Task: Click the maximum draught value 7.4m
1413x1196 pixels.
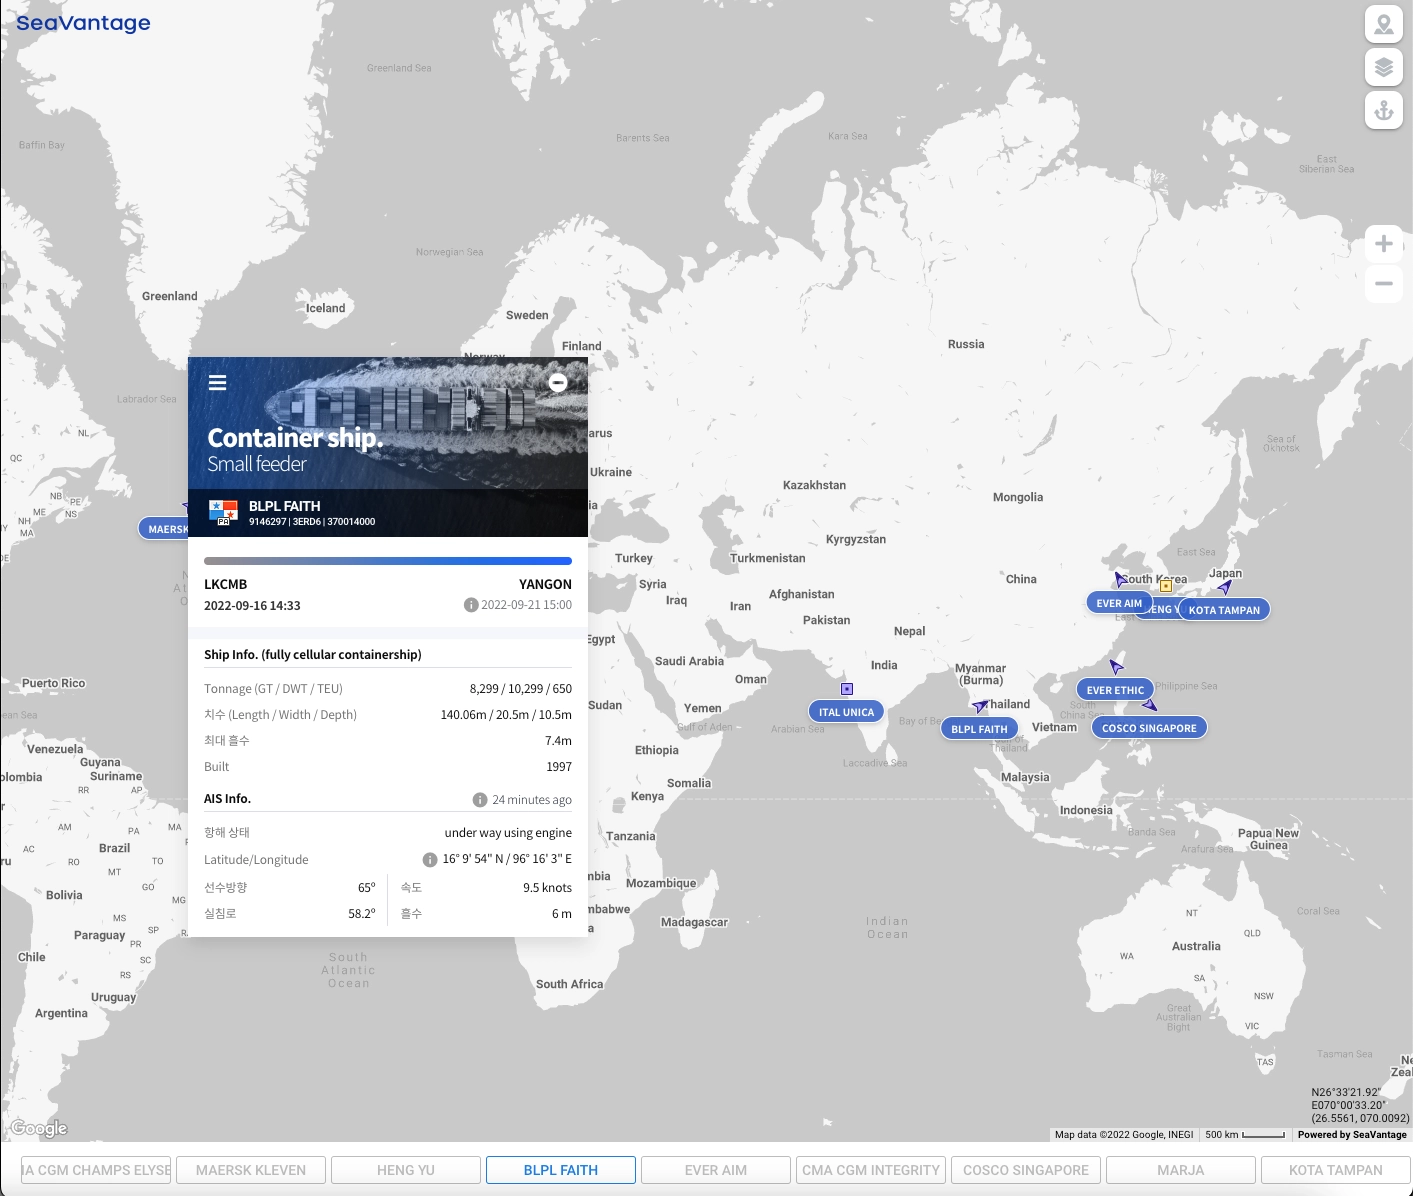Action: coord(558,741)
